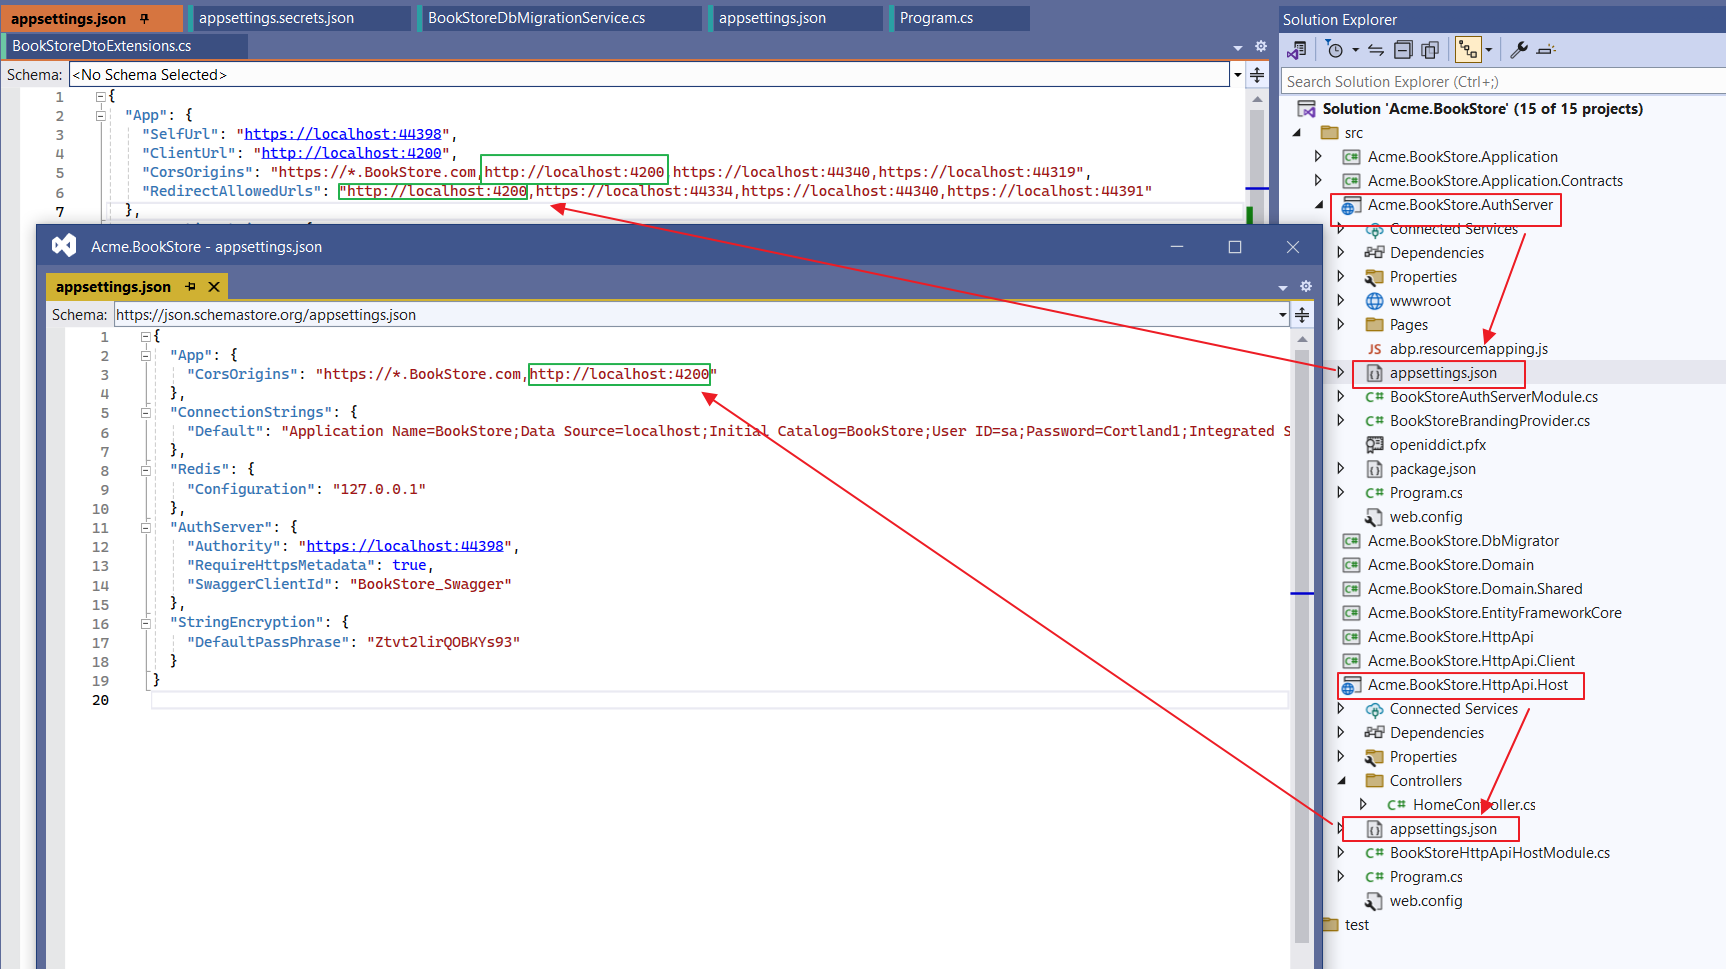Toggle the highlighted file nesting view button
This screenshot has height=969, width=1726.
click(1468, 49)
